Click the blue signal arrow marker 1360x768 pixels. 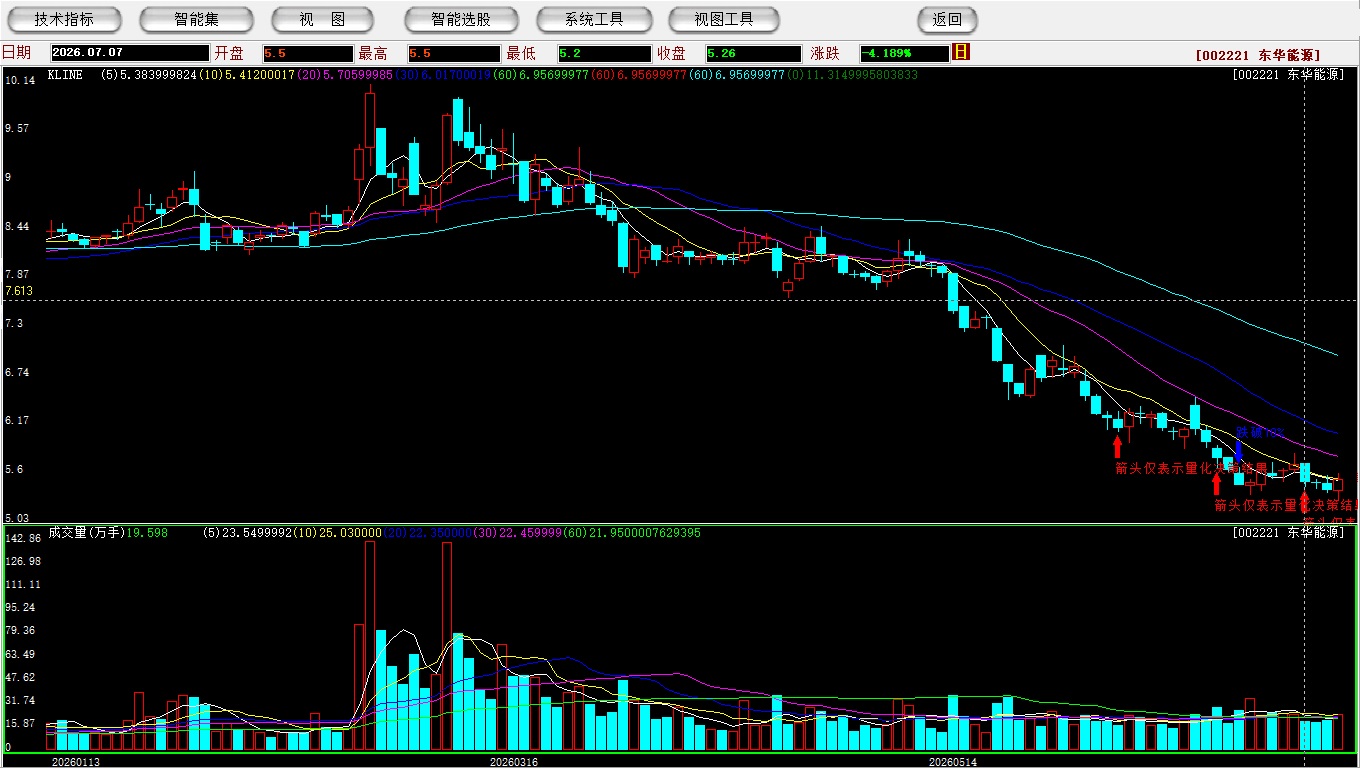[x=1239, y=450]
